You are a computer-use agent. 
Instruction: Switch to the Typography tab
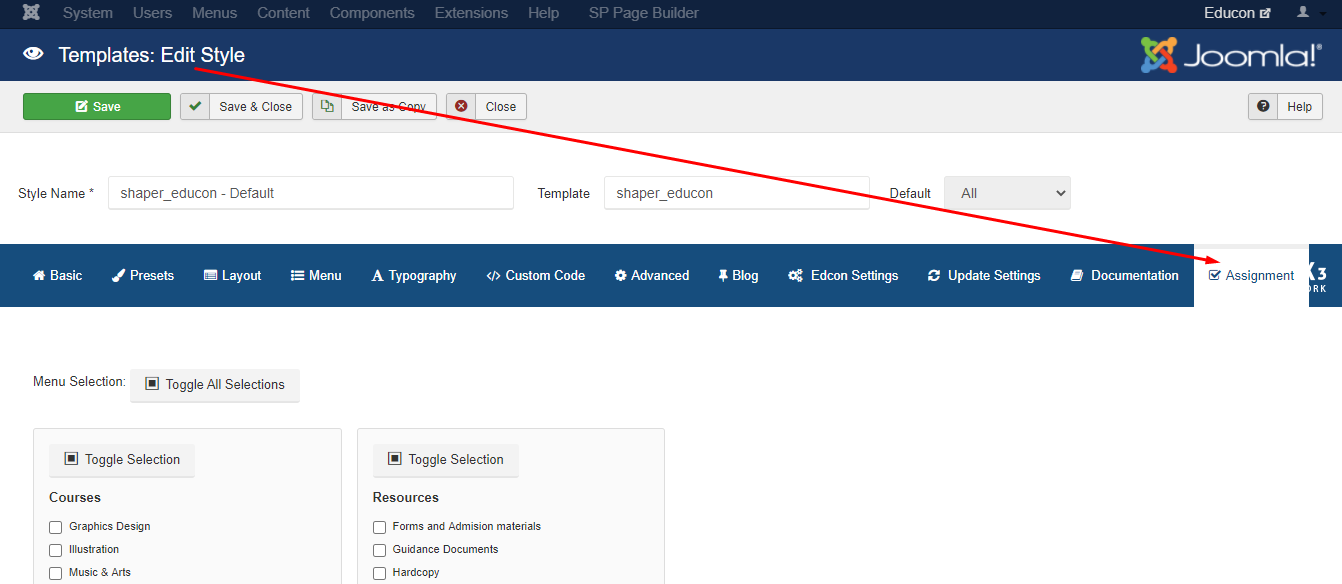[x=413, y=275]
